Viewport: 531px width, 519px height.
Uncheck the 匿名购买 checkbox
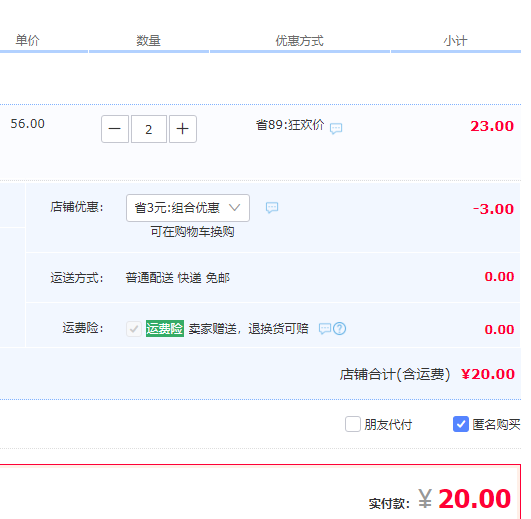click(461, 424)
